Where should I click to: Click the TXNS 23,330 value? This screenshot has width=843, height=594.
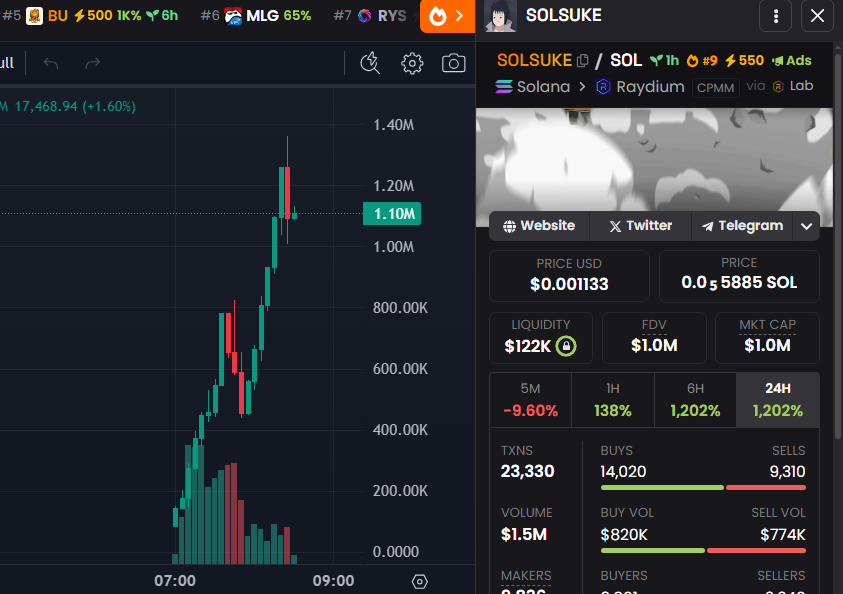[527, 471]
